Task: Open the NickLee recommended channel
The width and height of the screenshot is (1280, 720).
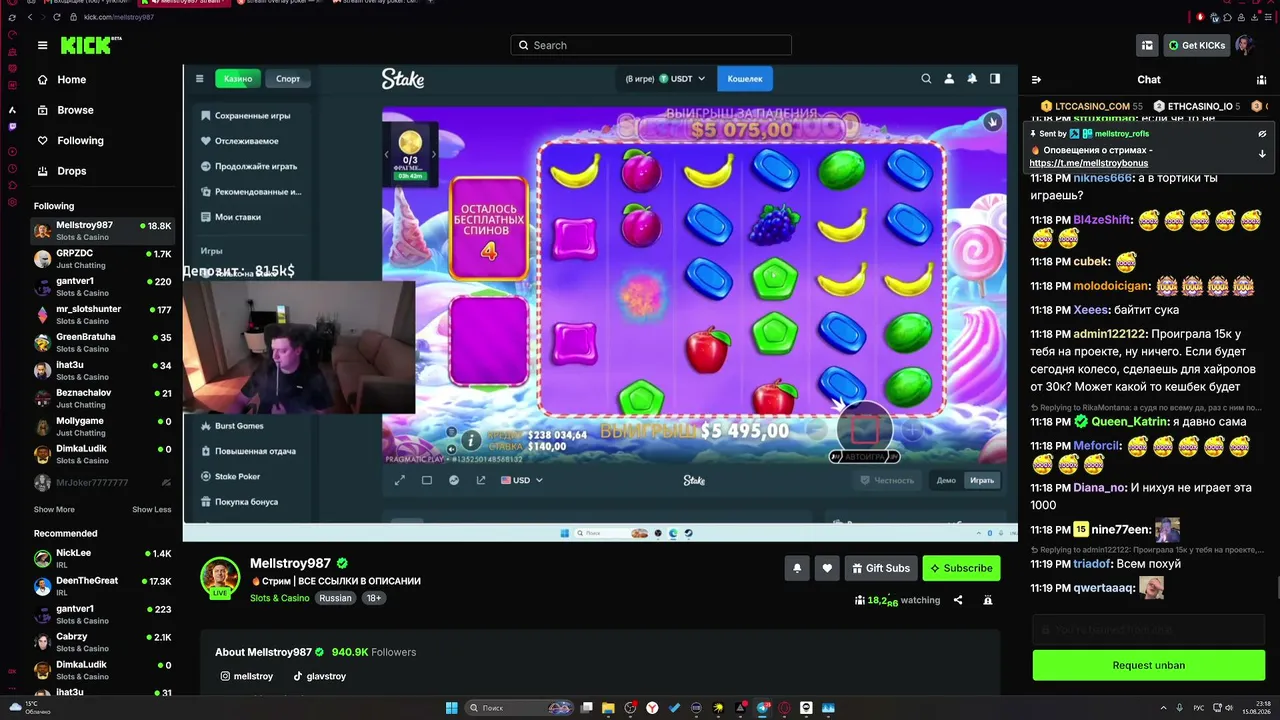Action: (x=103, y=558)
